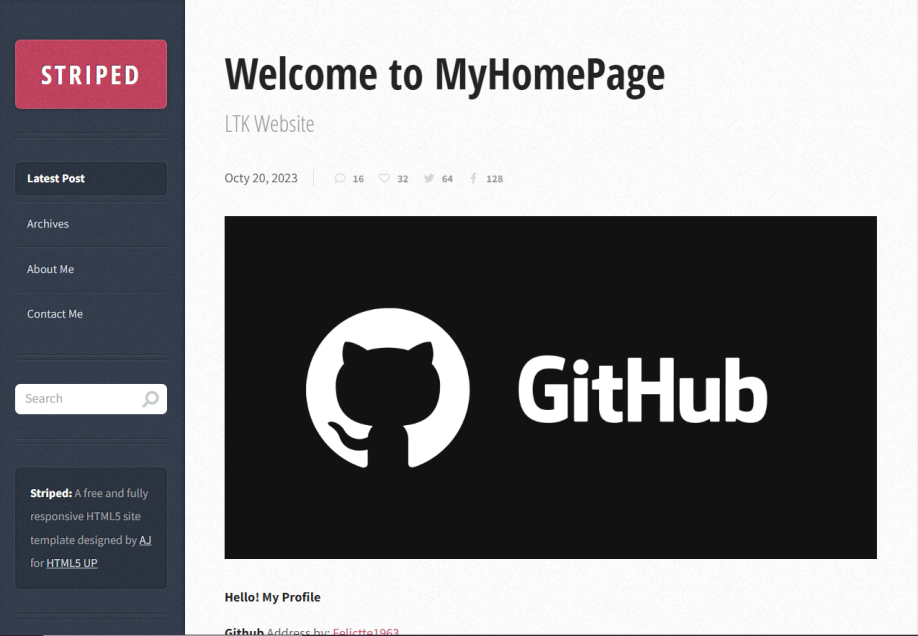Click comment count 16

358,179
